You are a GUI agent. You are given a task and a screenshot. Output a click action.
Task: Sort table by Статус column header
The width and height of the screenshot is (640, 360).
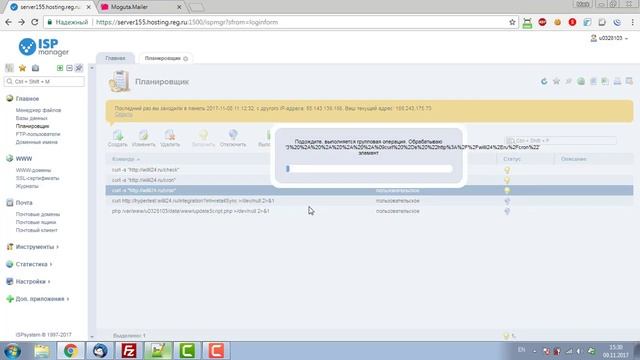[x=511, y=159]
